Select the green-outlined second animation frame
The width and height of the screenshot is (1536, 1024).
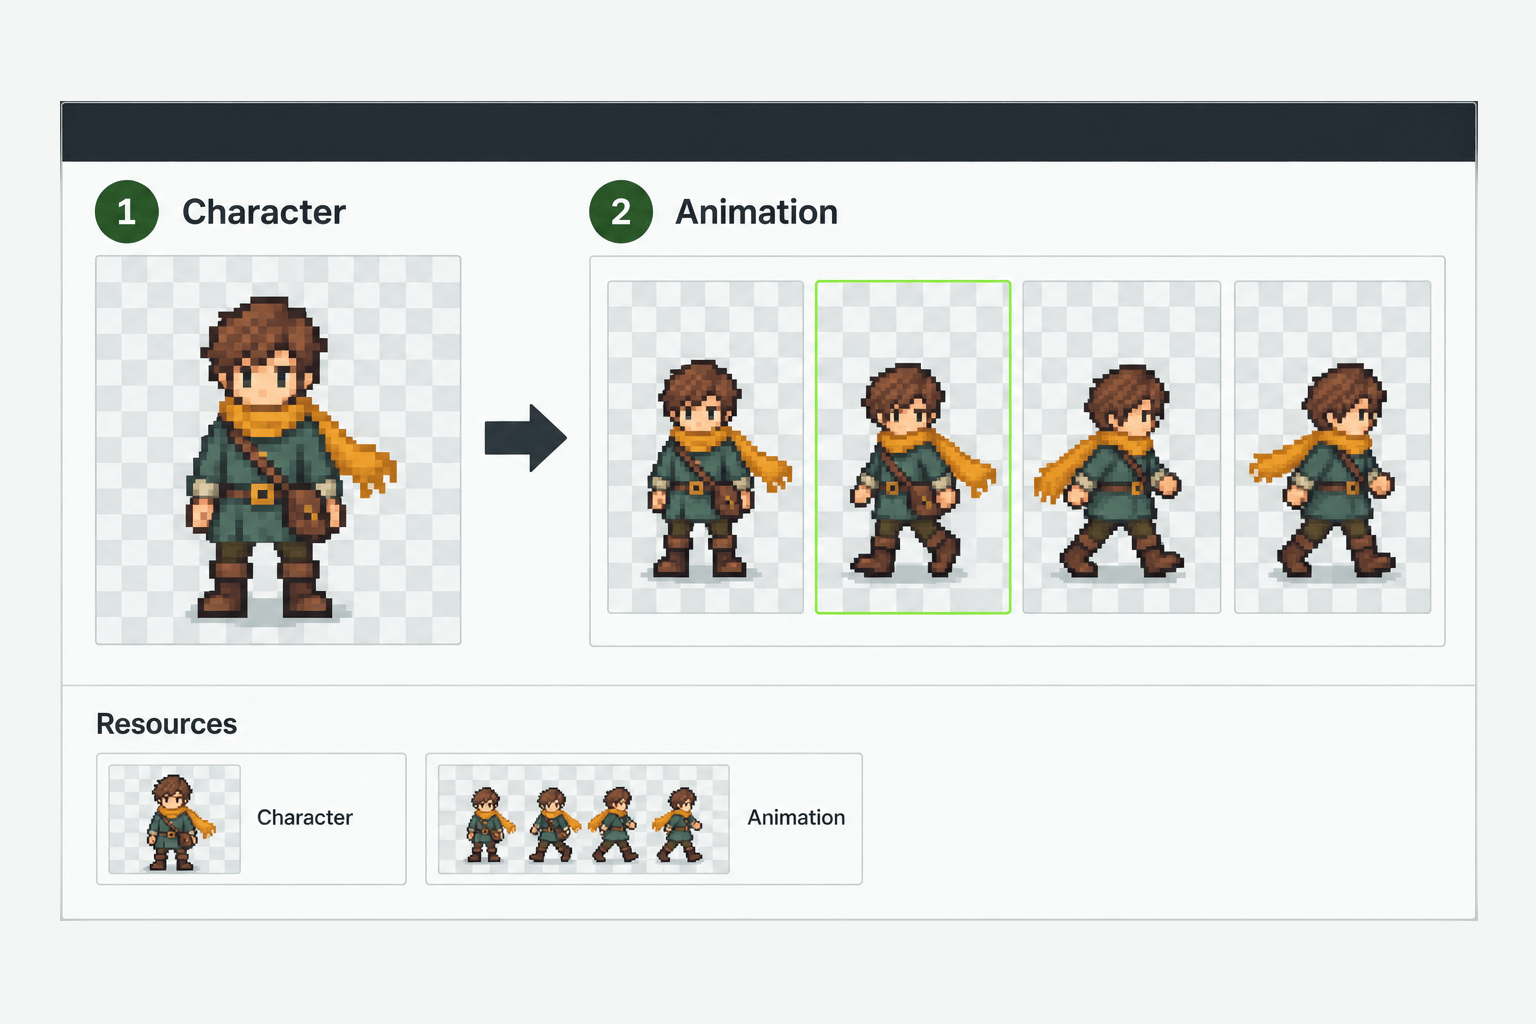913,447
